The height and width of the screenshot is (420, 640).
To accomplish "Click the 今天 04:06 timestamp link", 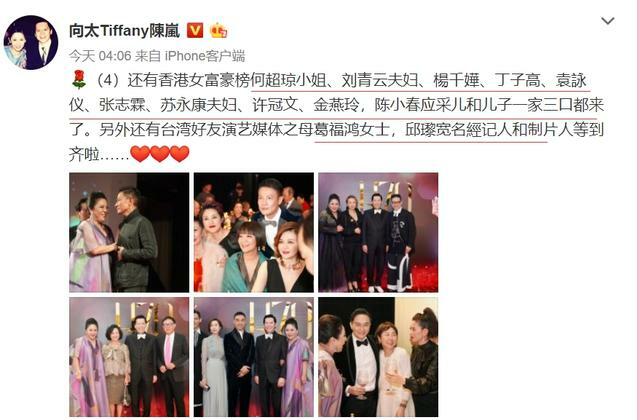I will pyautogui.click(x=100, y=56).
